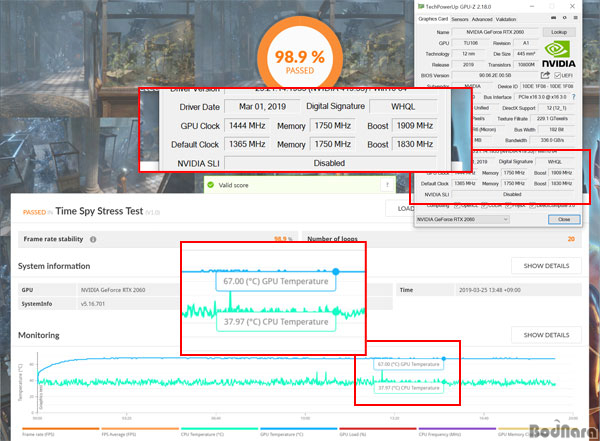600x441 pixels.
Task: Click SHOW DETAILS for Monitoring
Action: [546, 335]
